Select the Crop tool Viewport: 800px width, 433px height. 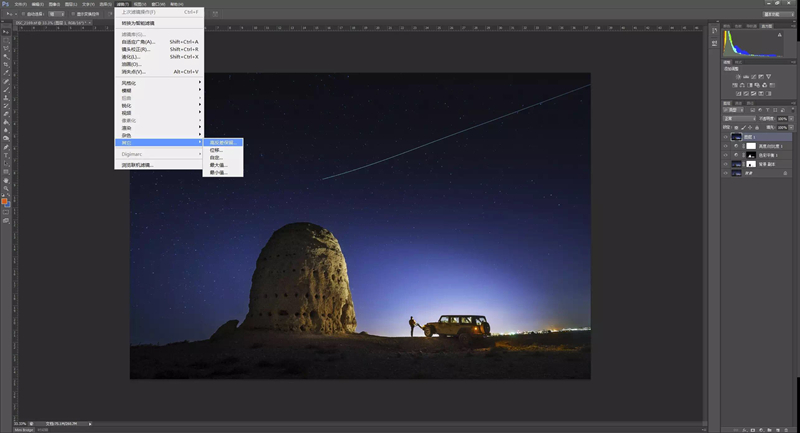pos(6,64)
